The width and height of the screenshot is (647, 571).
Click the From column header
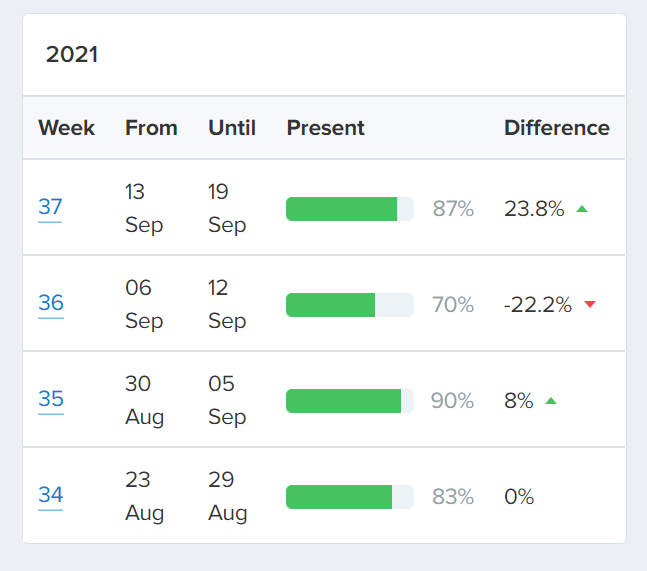point(151,128)
